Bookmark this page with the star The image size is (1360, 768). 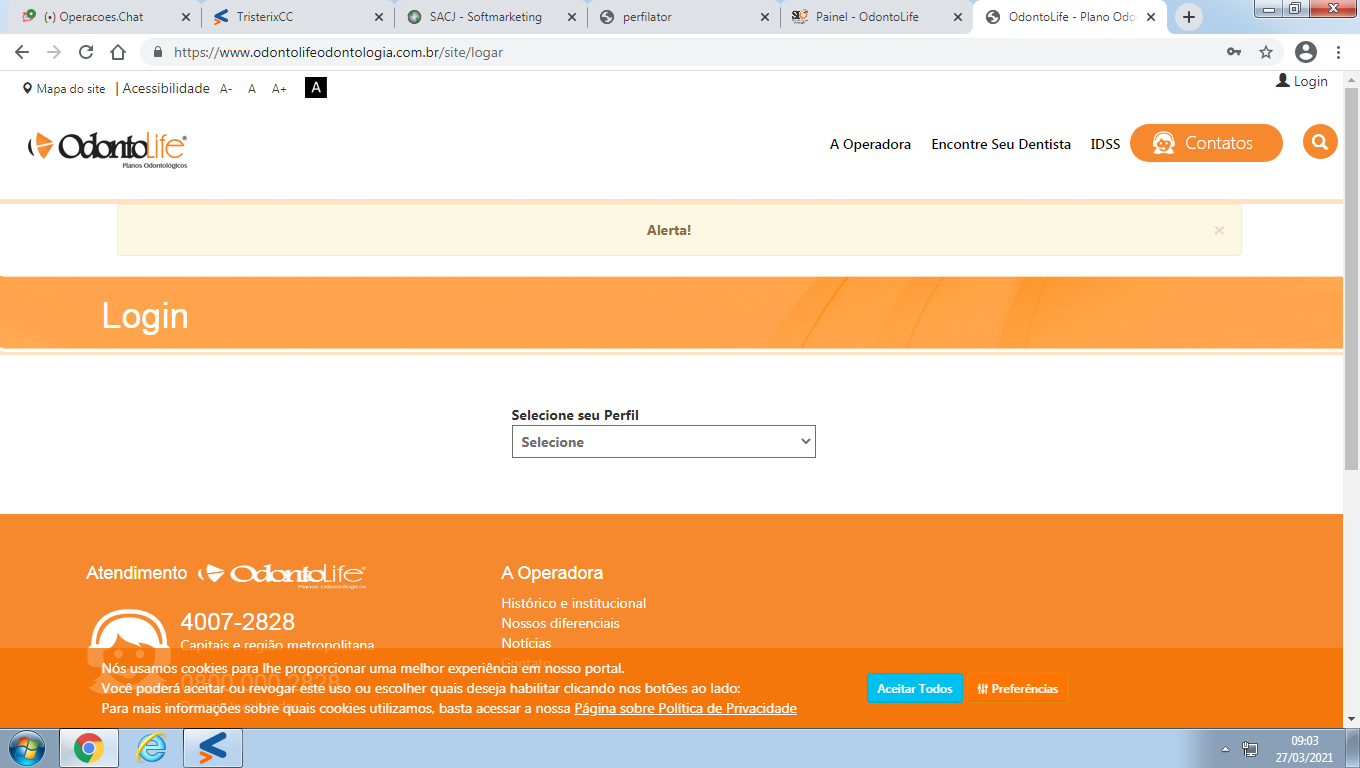[x=1266, y=52]
